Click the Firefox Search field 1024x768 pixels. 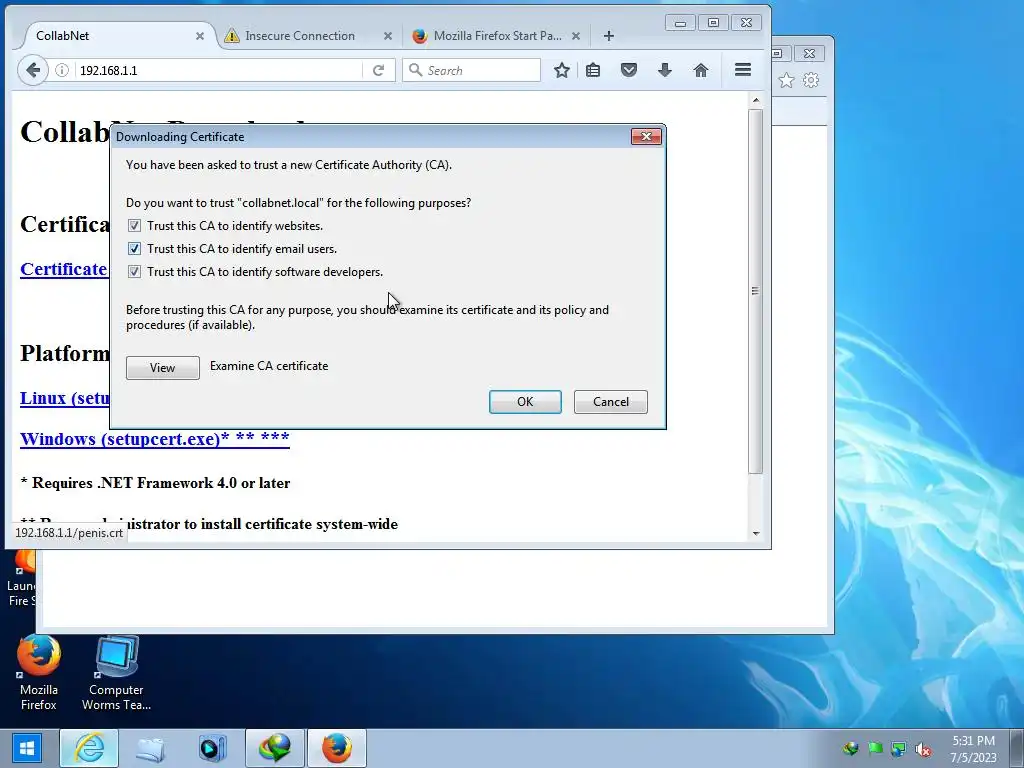point(472,70)
